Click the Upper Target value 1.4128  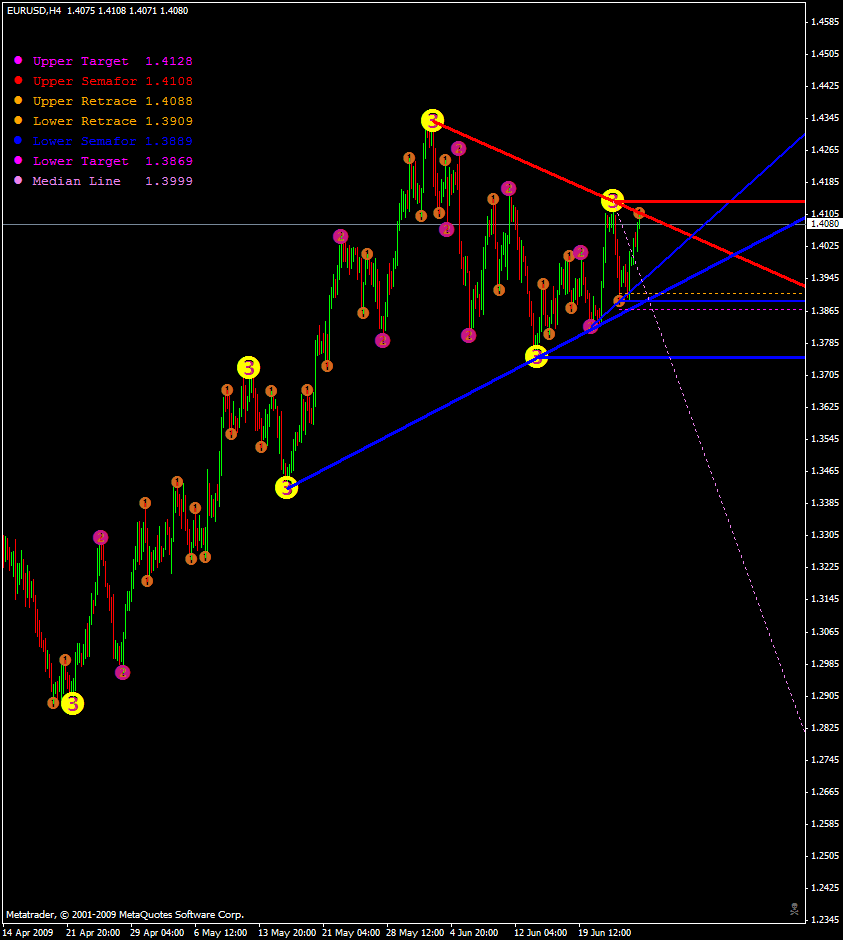[x=169, y=61]
